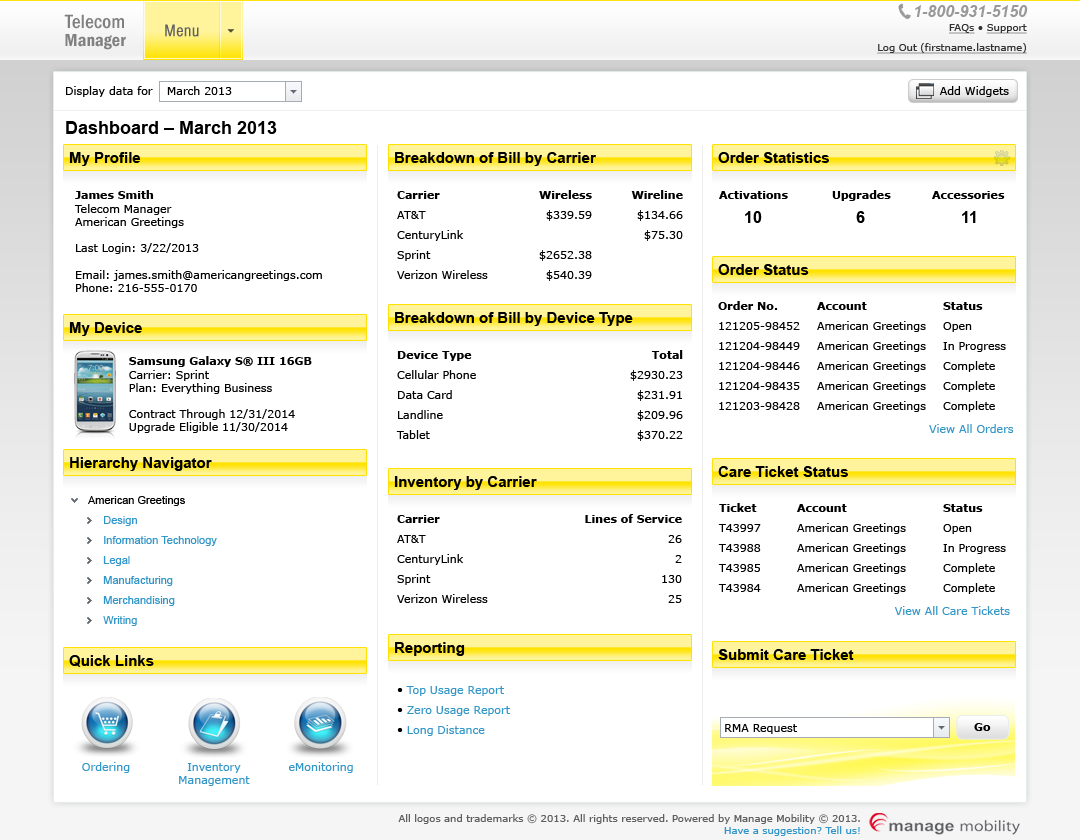1080x840 pixels.
Task: Click the Order Statistics gear icon
Action: [x=1001, y=158]
